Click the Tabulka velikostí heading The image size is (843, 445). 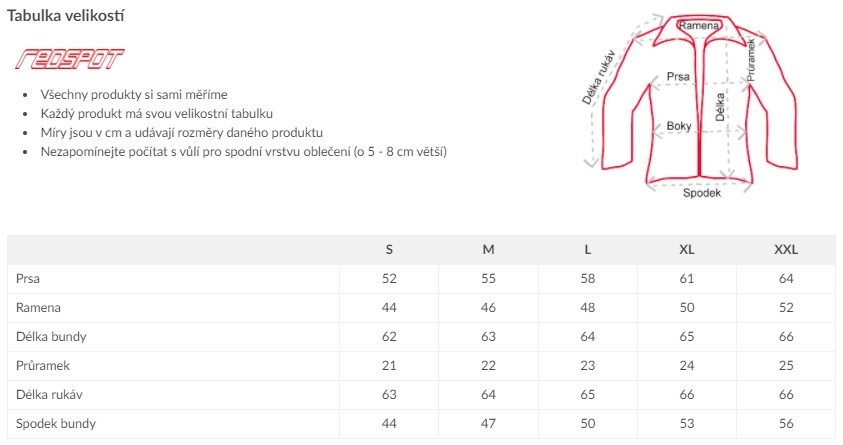[66, 16]
